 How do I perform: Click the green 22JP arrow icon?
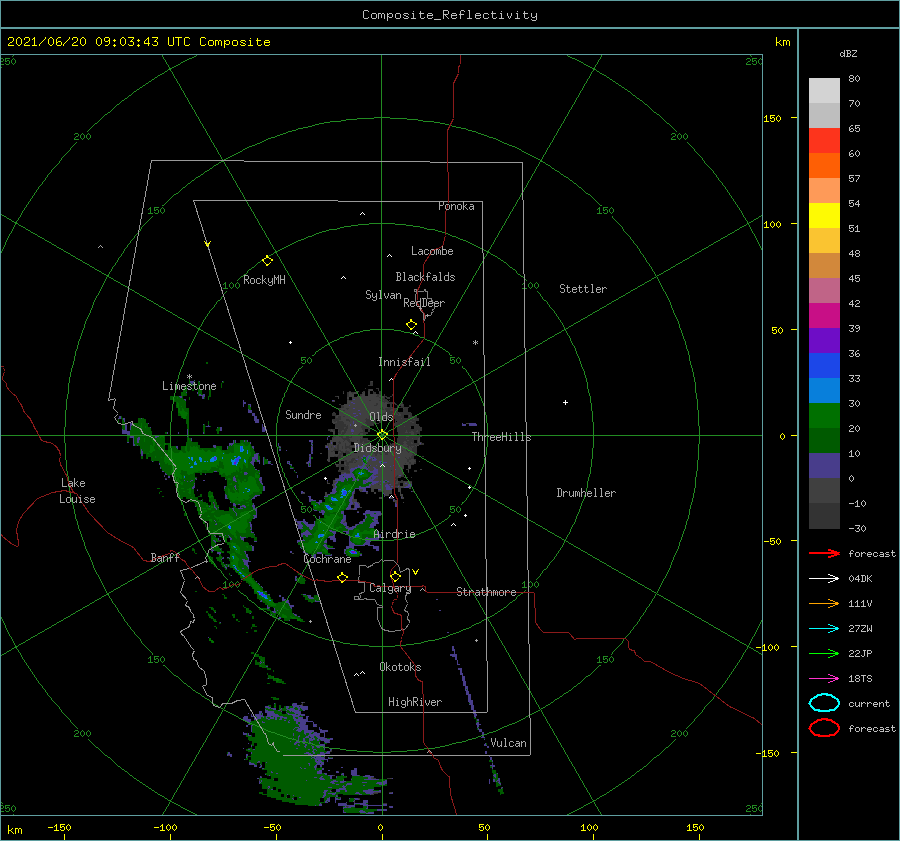(x=824, y=653)
